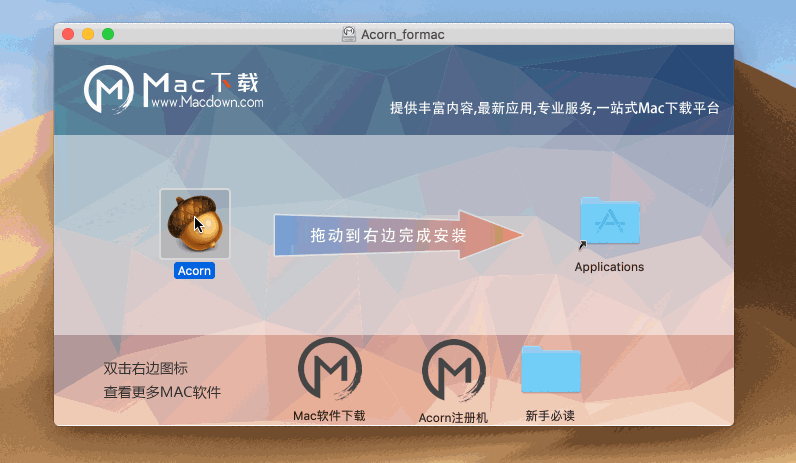The image size is (796, 463).
Task: Click the Acorn file name label
Action: click(x=194, y=271)
